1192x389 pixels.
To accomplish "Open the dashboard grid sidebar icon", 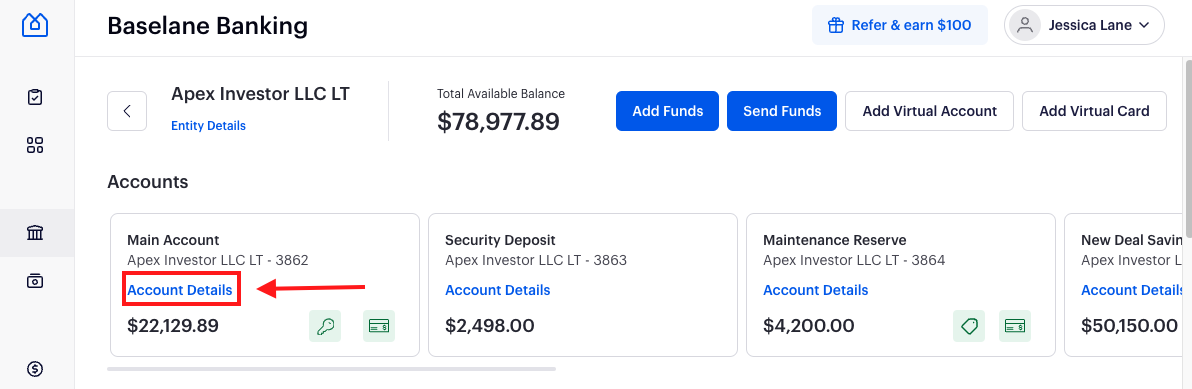I will (x=35, y=146).
